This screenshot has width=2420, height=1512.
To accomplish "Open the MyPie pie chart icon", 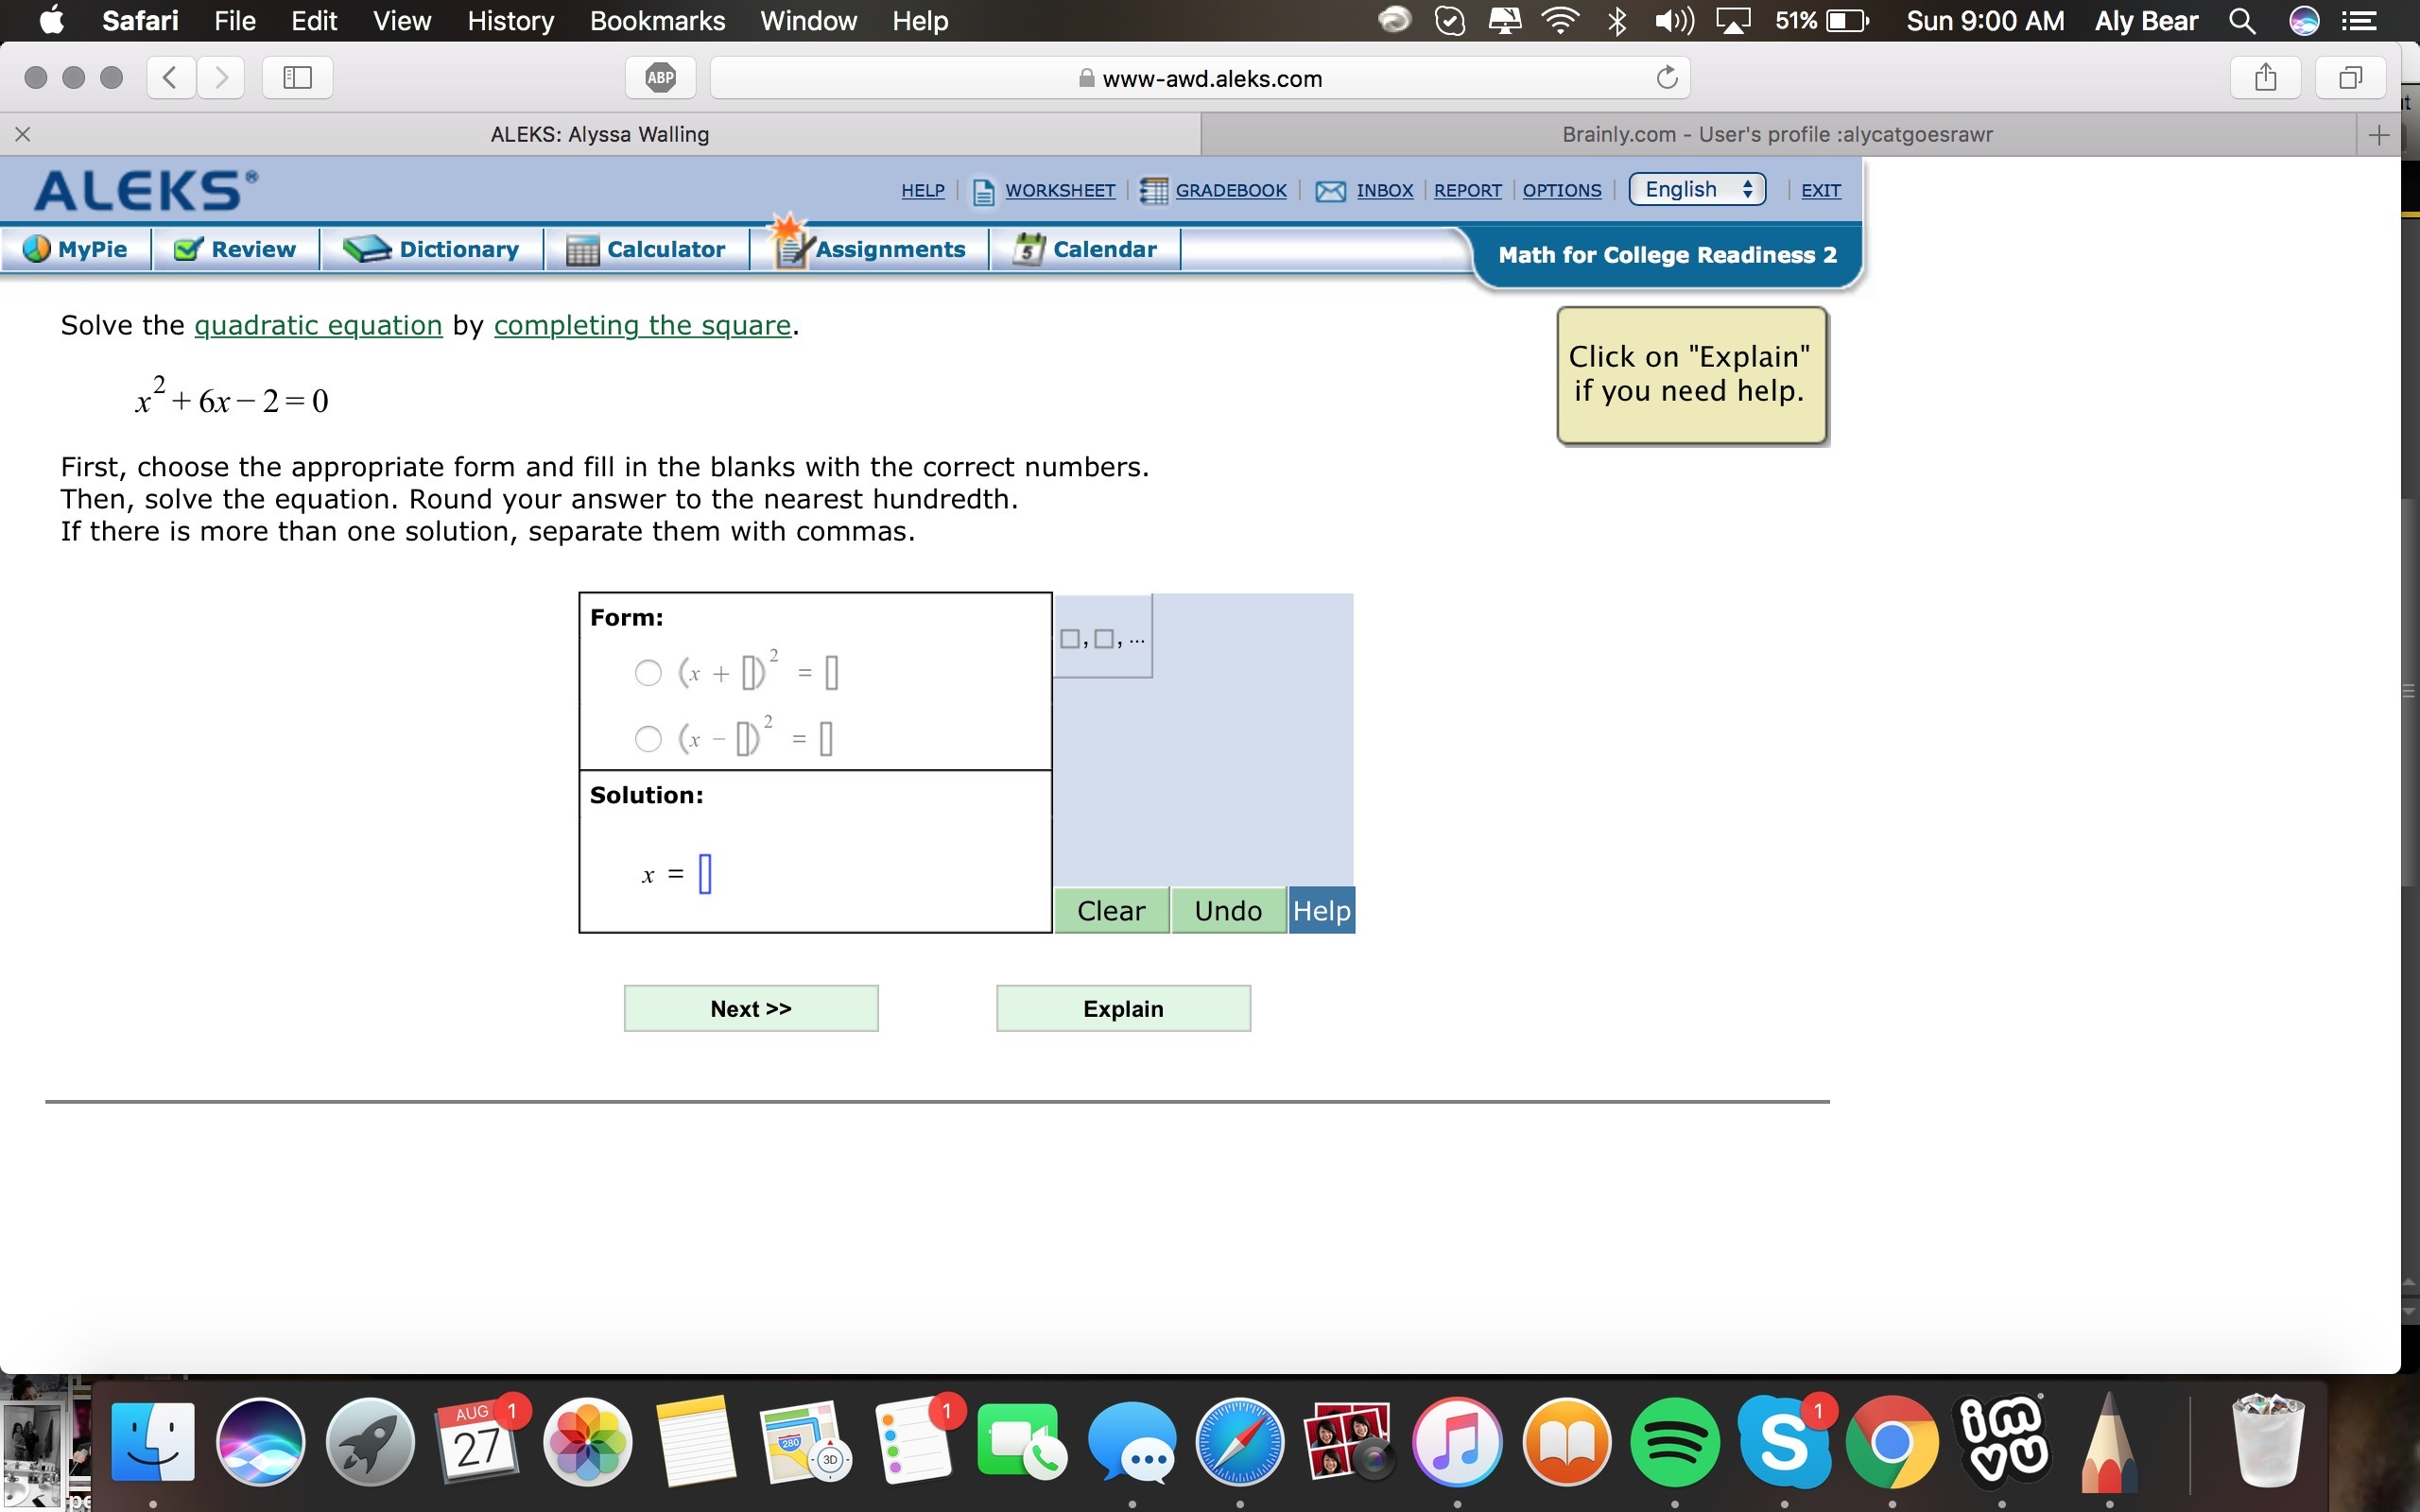I will (x=37, y=249).
